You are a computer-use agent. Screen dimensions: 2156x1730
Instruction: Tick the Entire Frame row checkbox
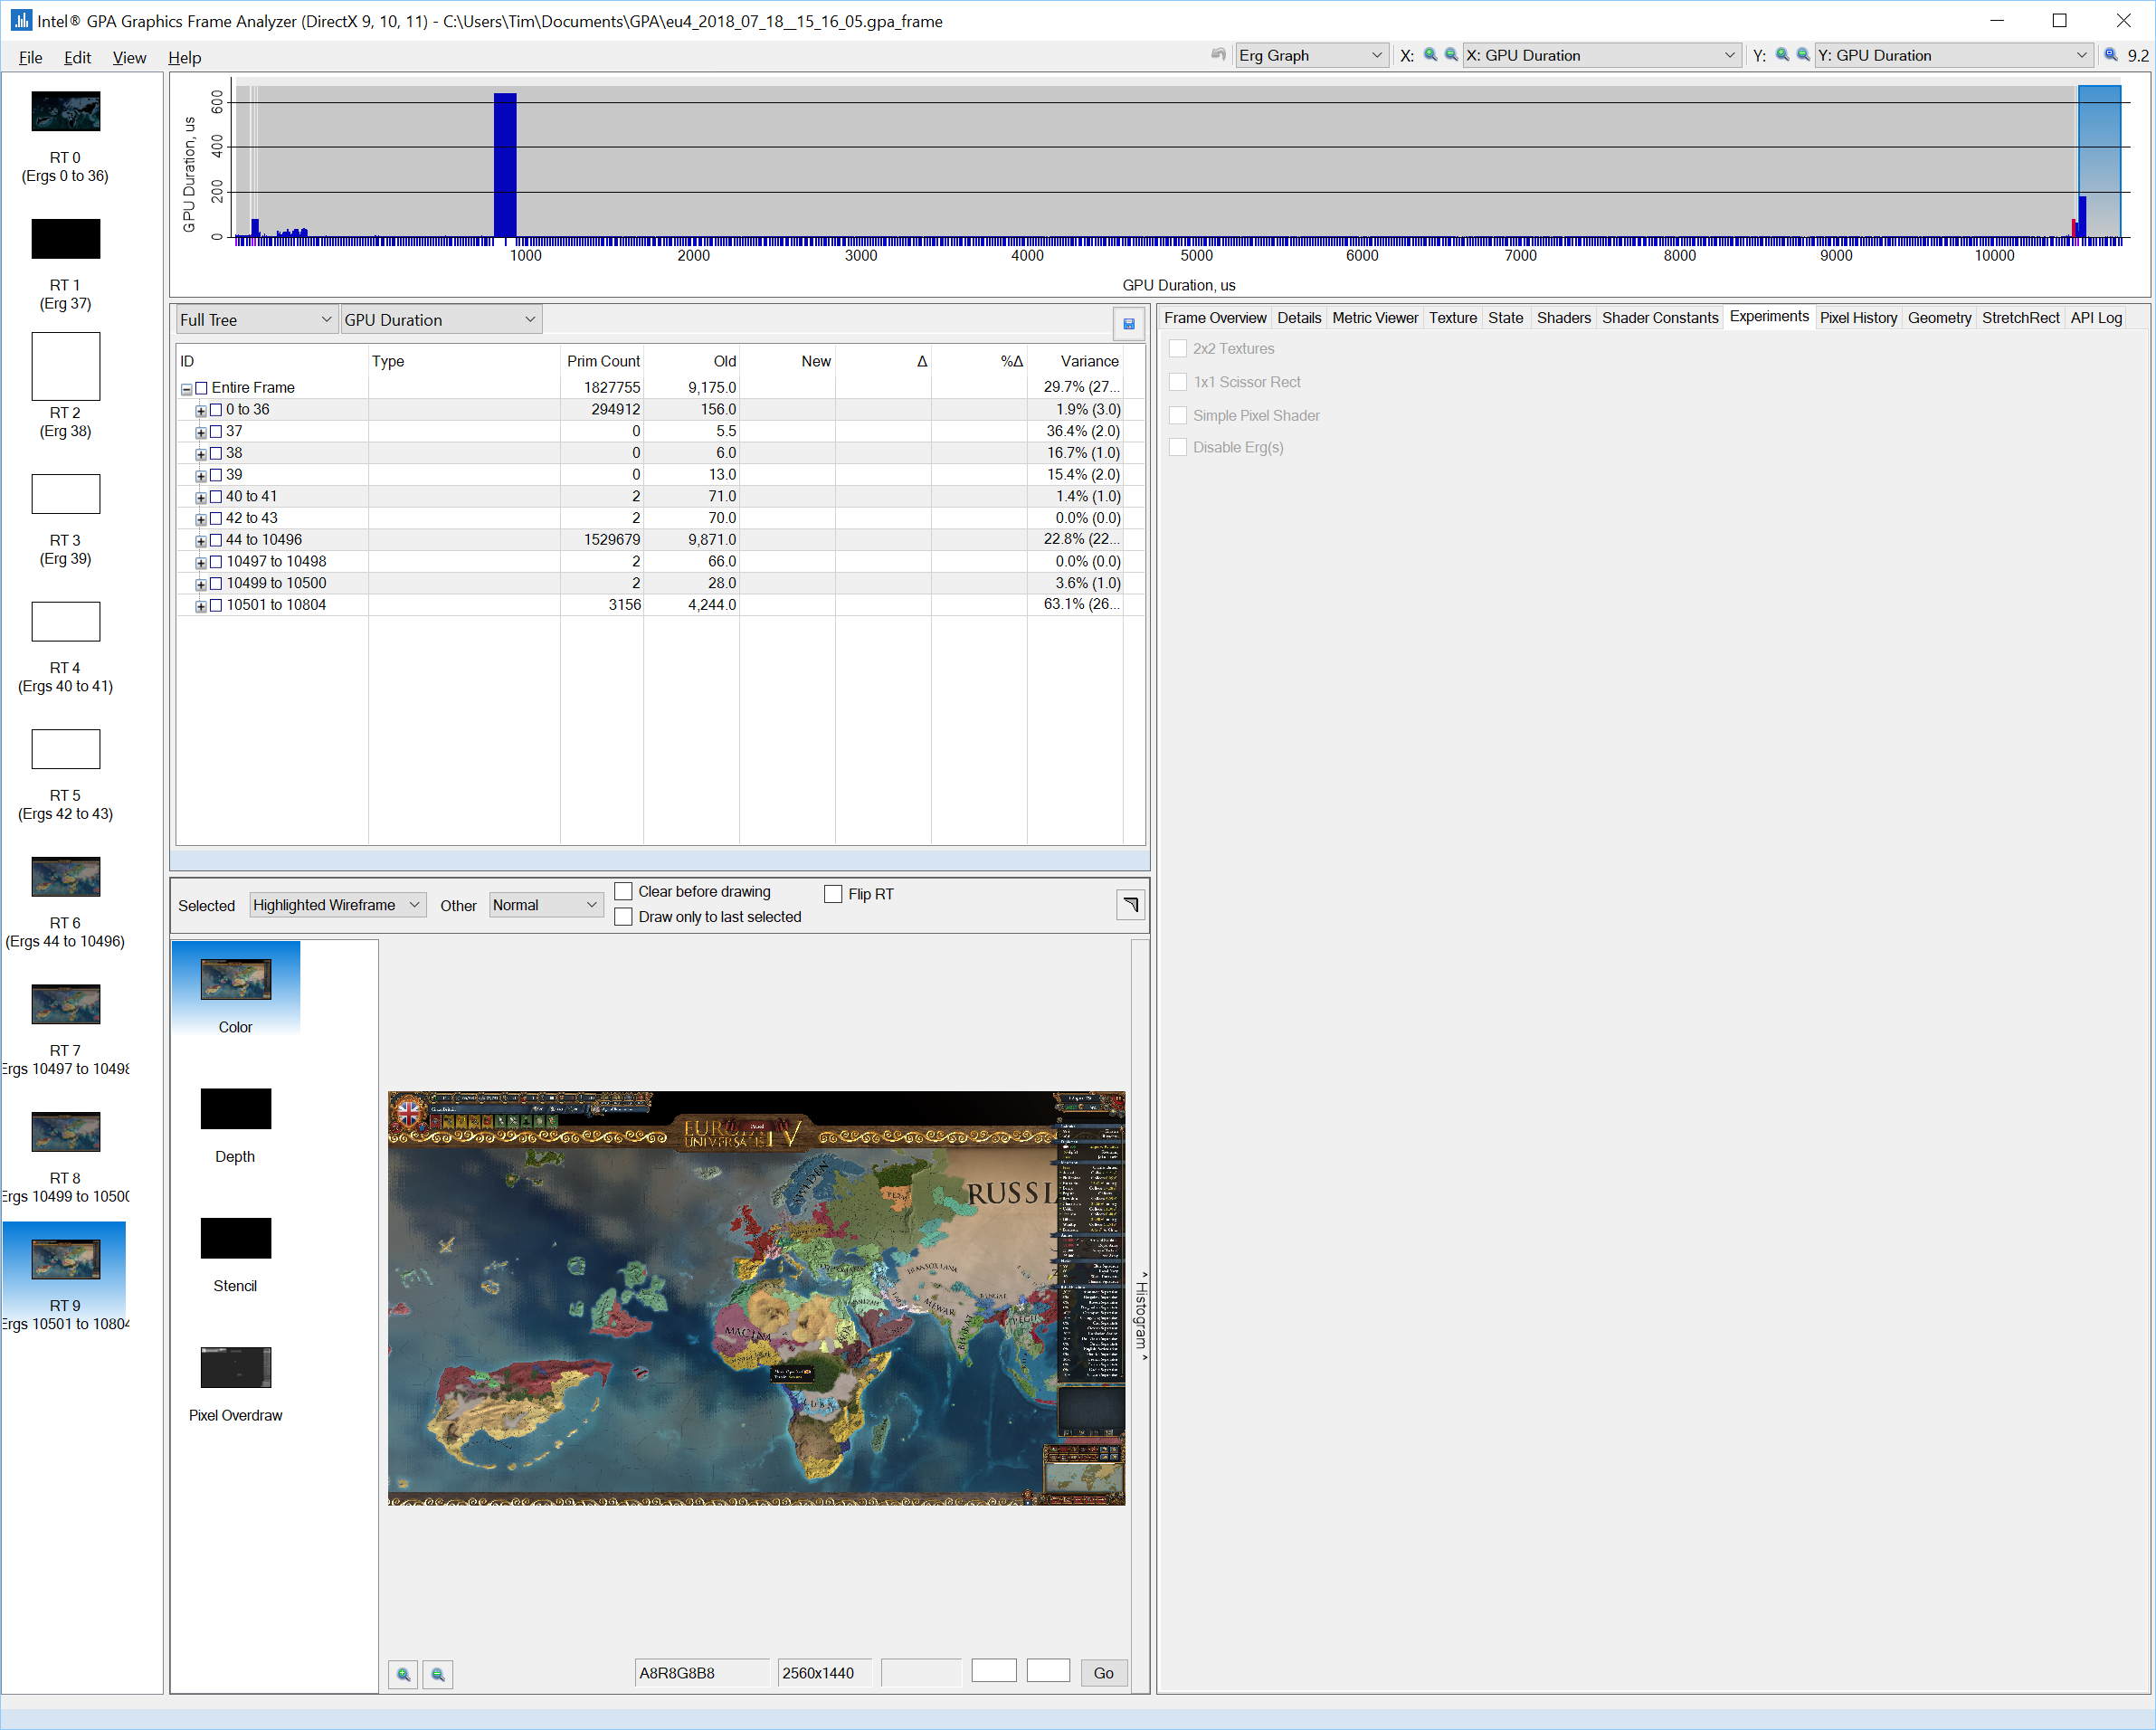click(x=201, y=388)
